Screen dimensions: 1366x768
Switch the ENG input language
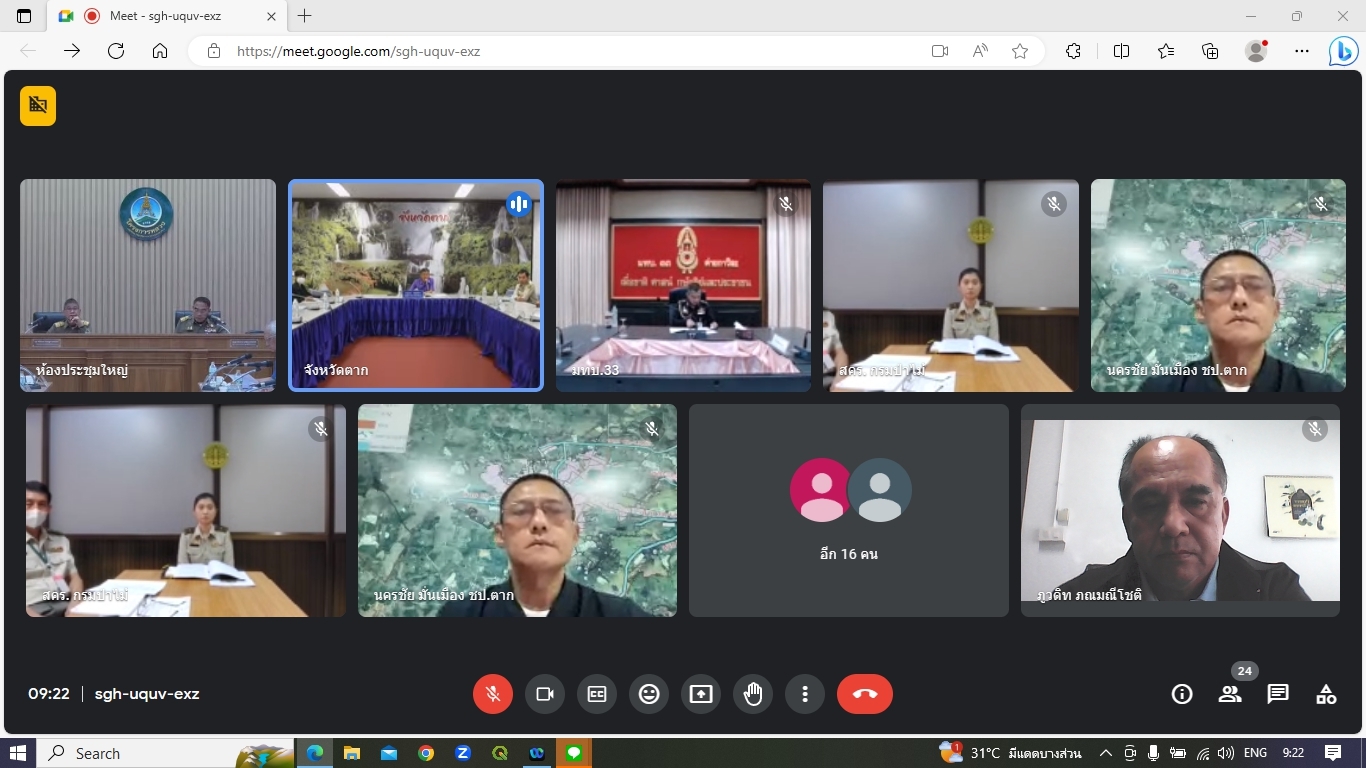(1255, 753)
